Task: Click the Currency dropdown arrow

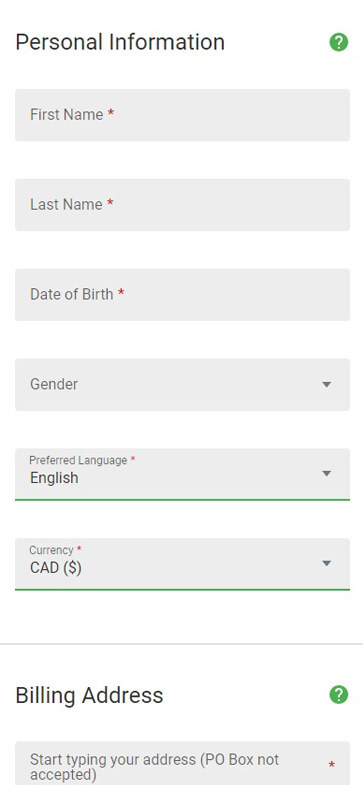Action: 326,564
